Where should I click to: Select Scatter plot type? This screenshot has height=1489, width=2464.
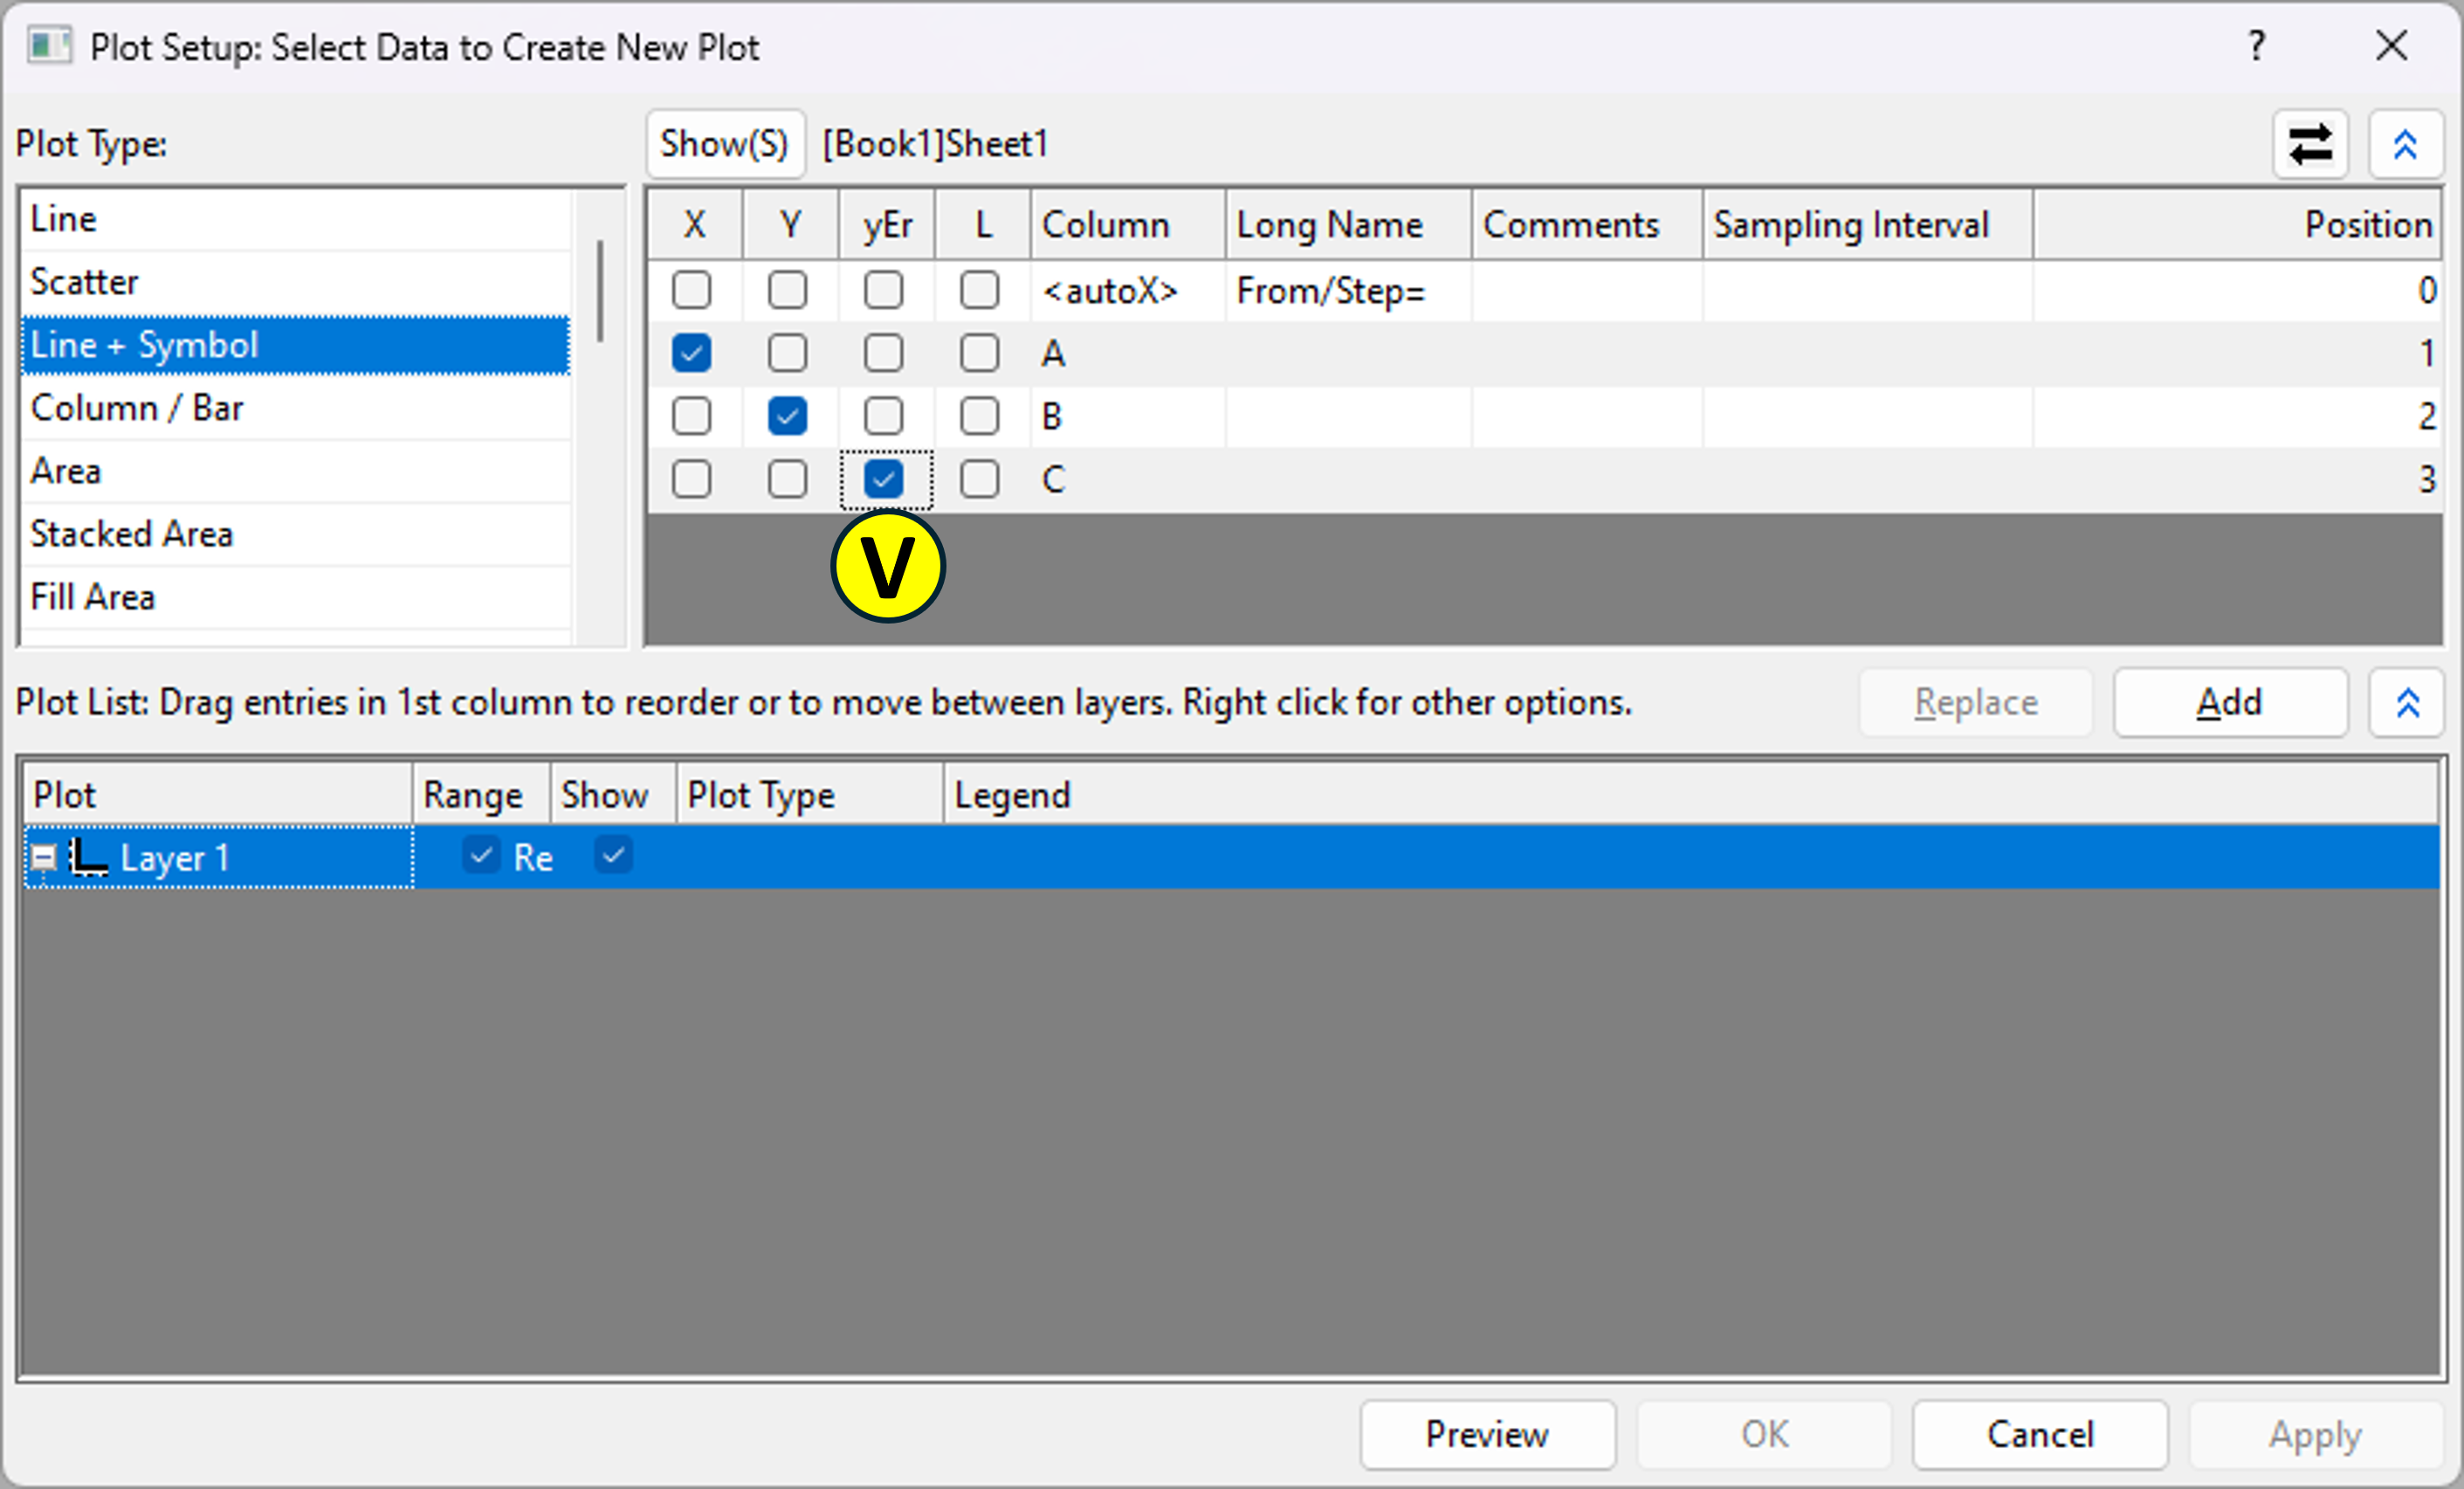(x=85, y=282)
